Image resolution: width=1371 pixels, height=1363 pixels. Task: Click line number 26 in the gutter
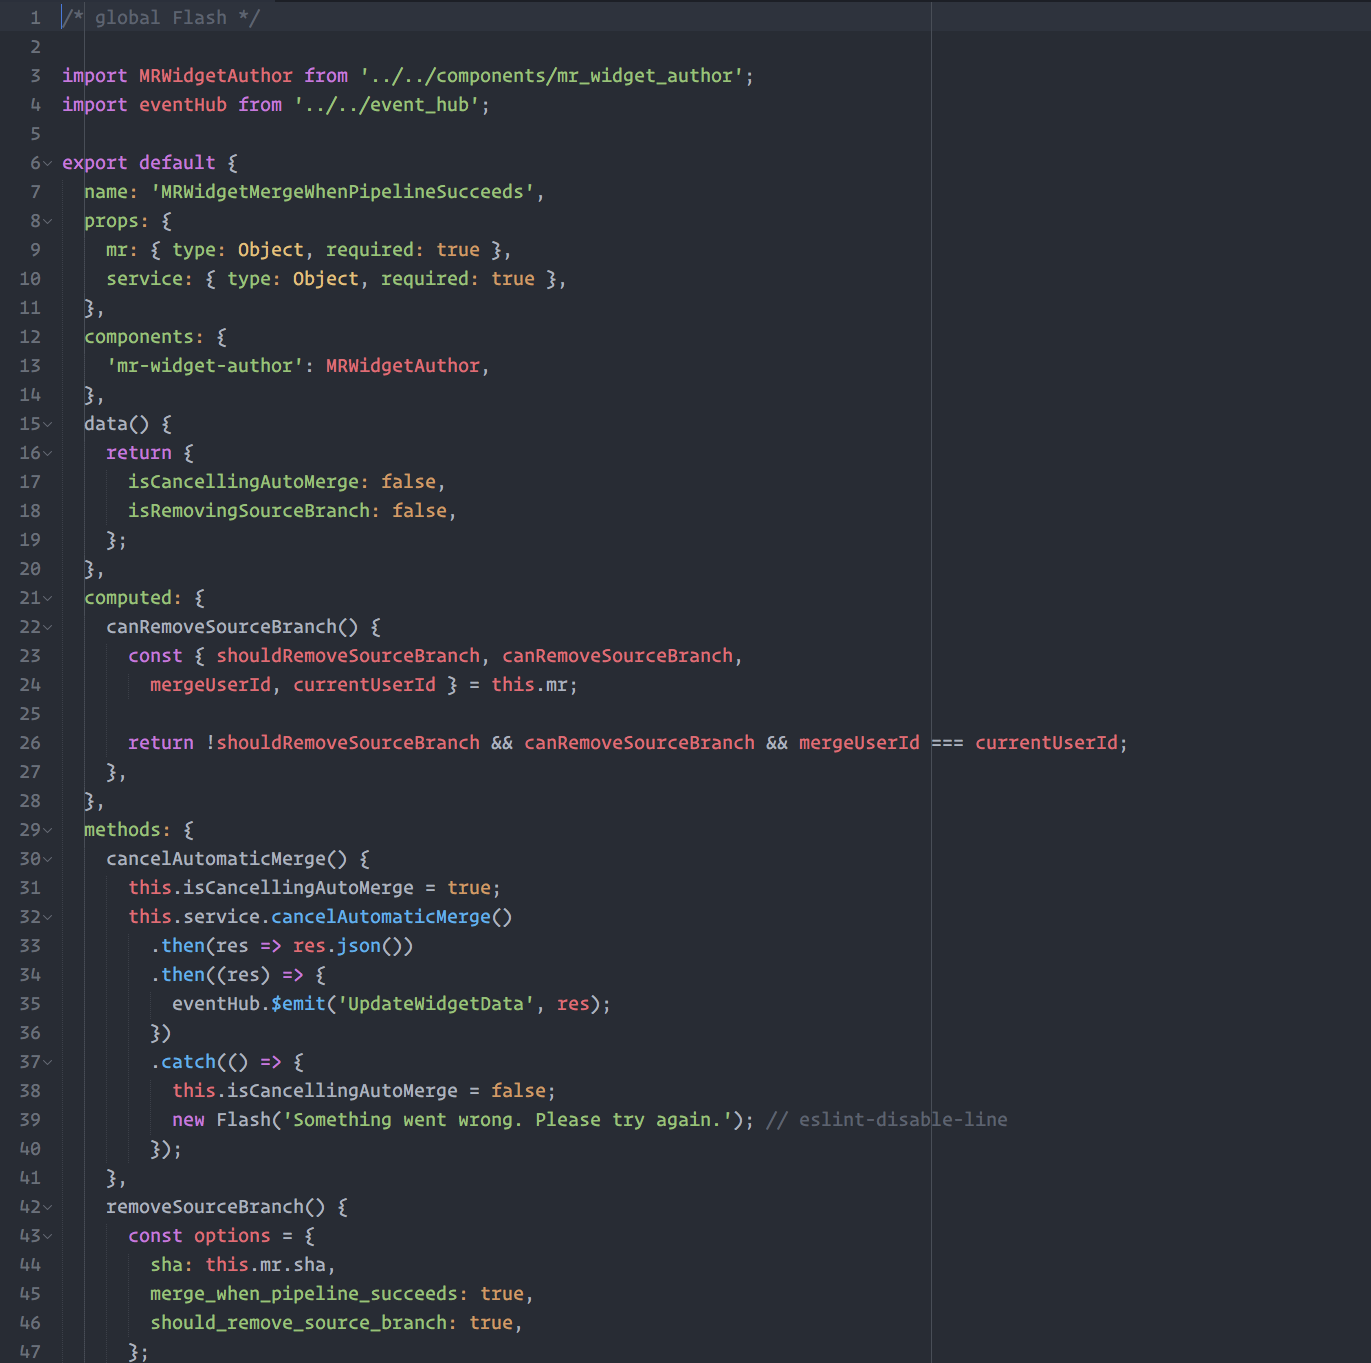[30, 743]
